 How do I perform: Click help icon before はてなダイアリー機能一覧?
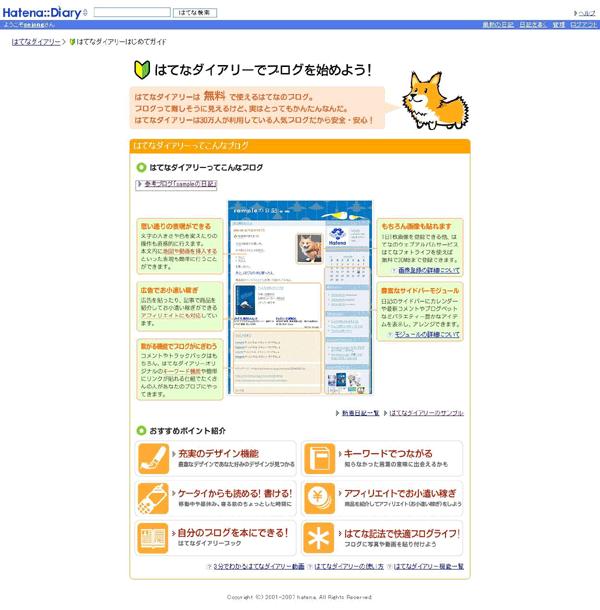[x=389, y=567]
